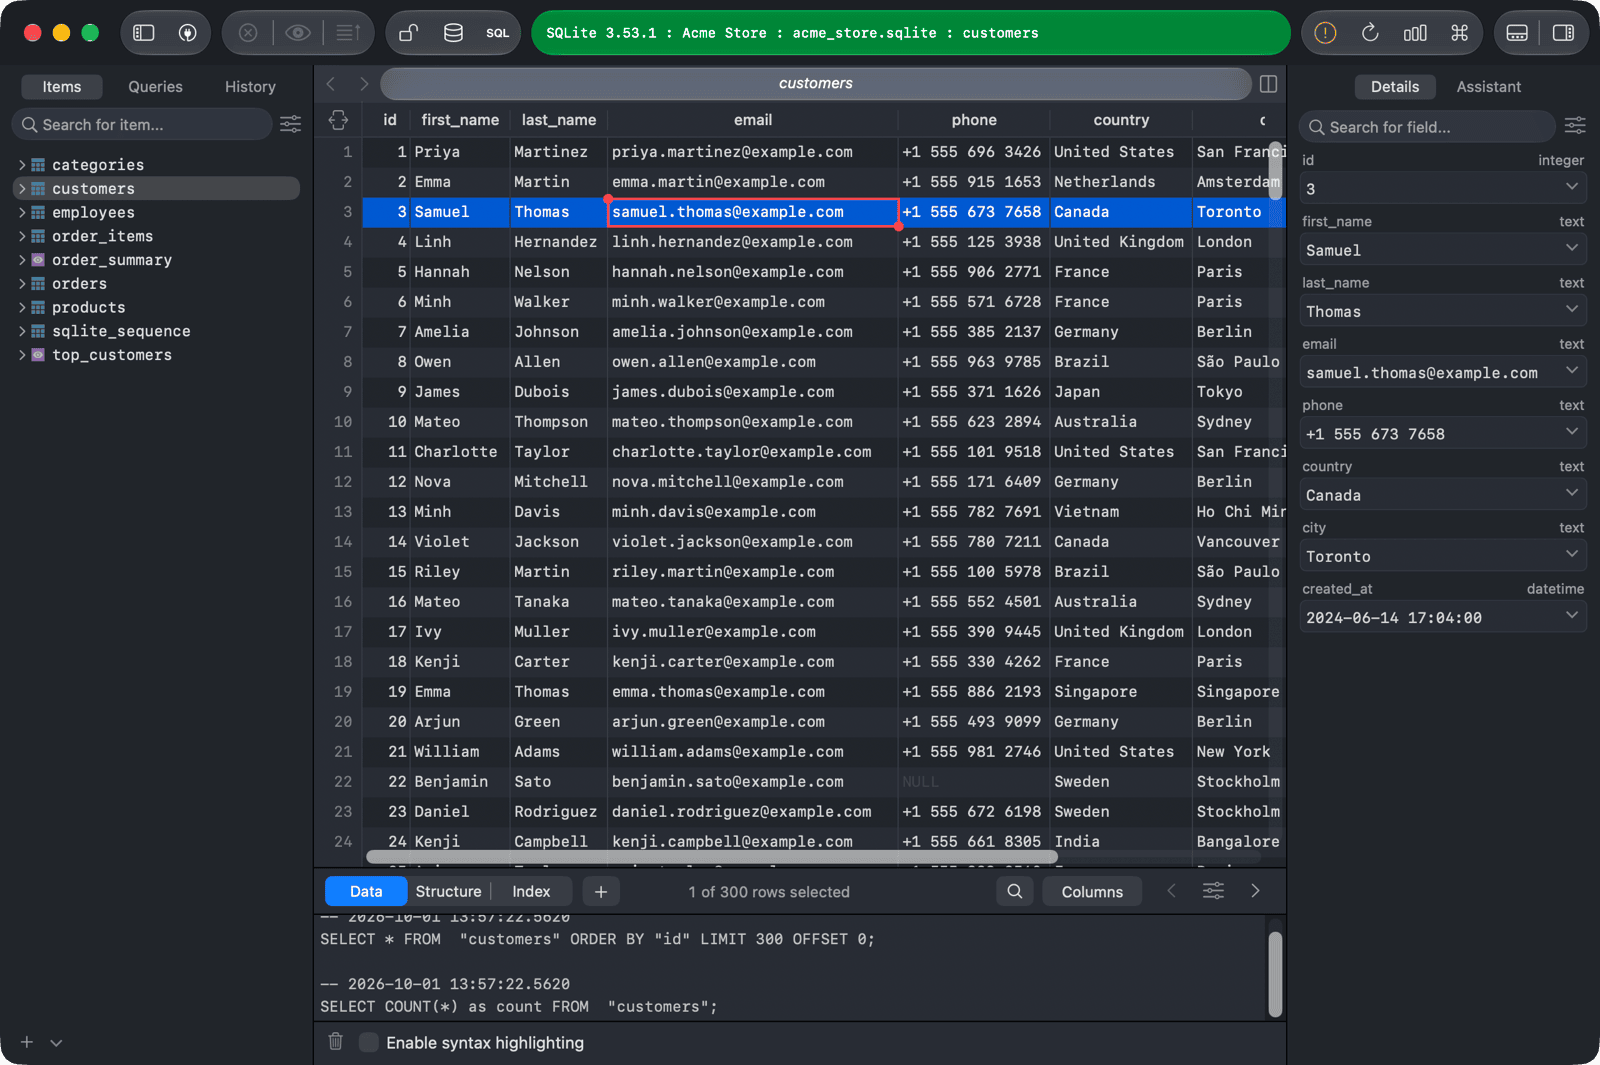1600x1065 pixels.
Task: Reload data with the refresh icon
Action: tap(1370, 33)
